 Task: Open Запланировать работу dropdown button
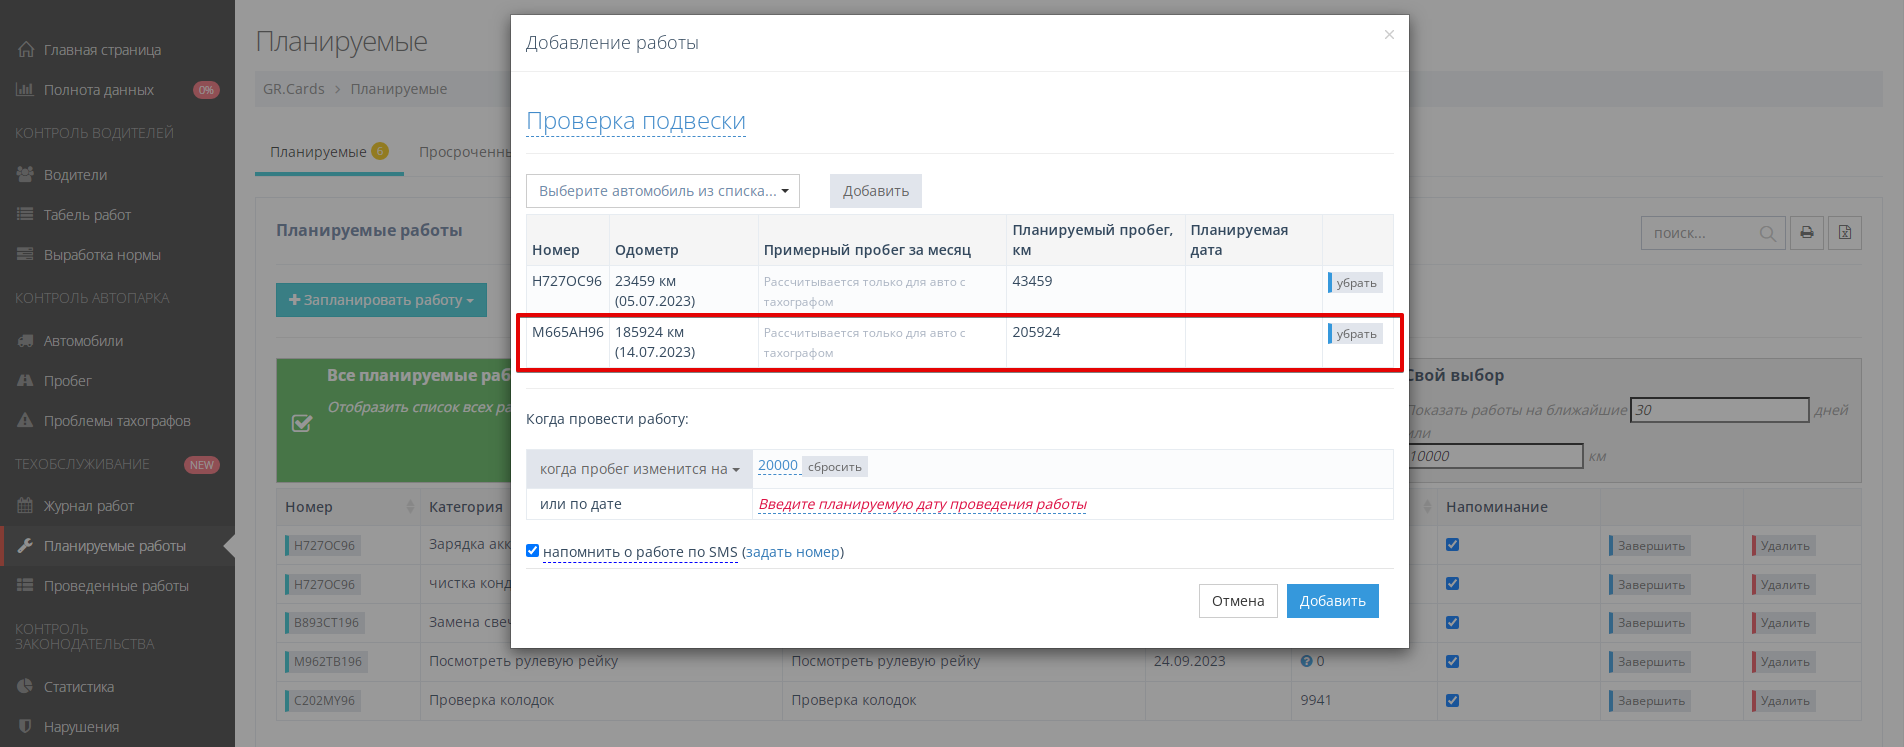pyautogui.click(x=381, y=300)
